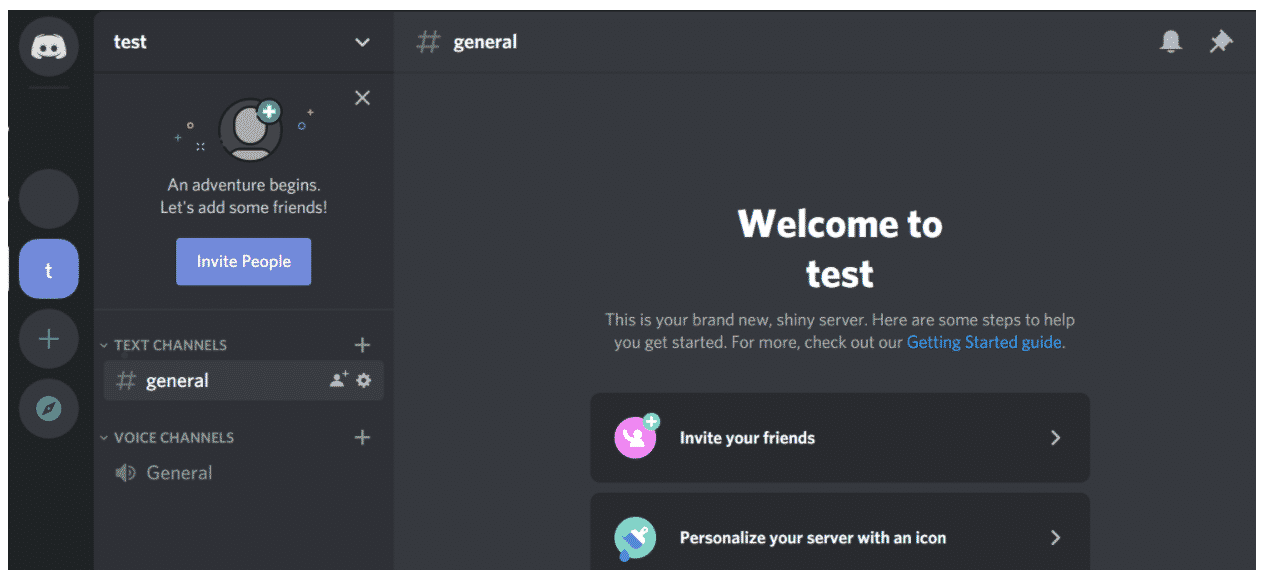The width and height of the screenshot is (1268, 578).
Task: Select the test server avatar
Action: [48, 270]
